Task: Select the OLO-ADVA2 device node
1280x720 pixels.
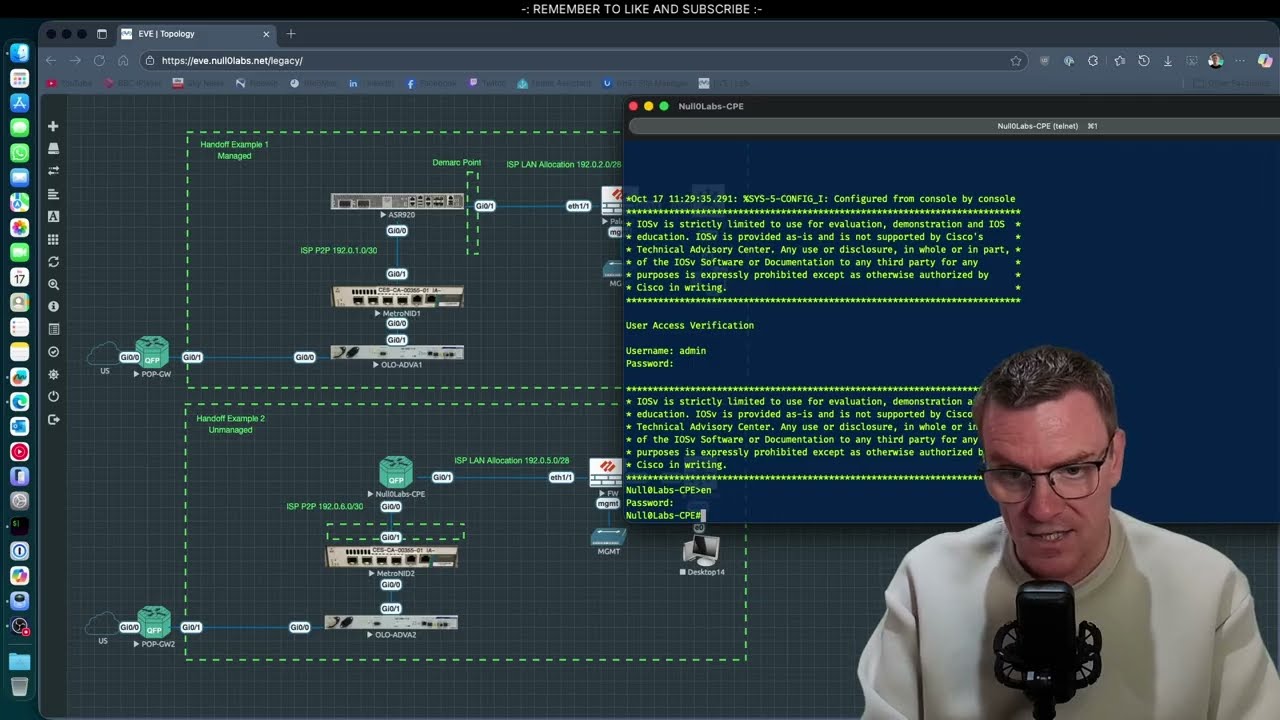Action: 391,622
